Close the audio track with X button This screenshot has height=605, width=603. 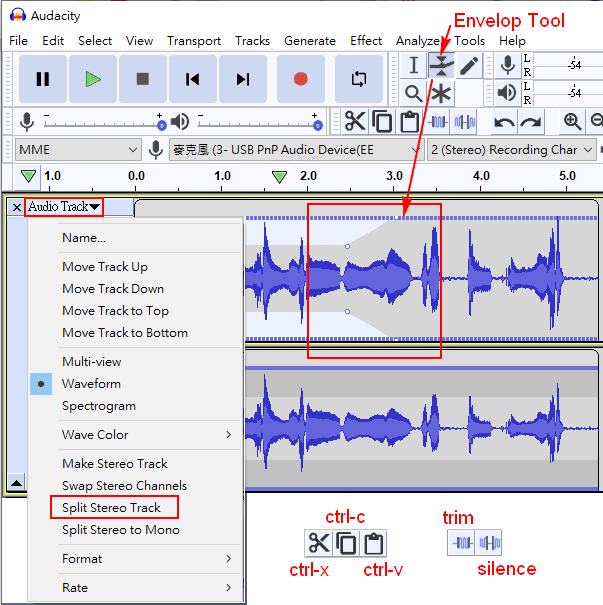15,208
